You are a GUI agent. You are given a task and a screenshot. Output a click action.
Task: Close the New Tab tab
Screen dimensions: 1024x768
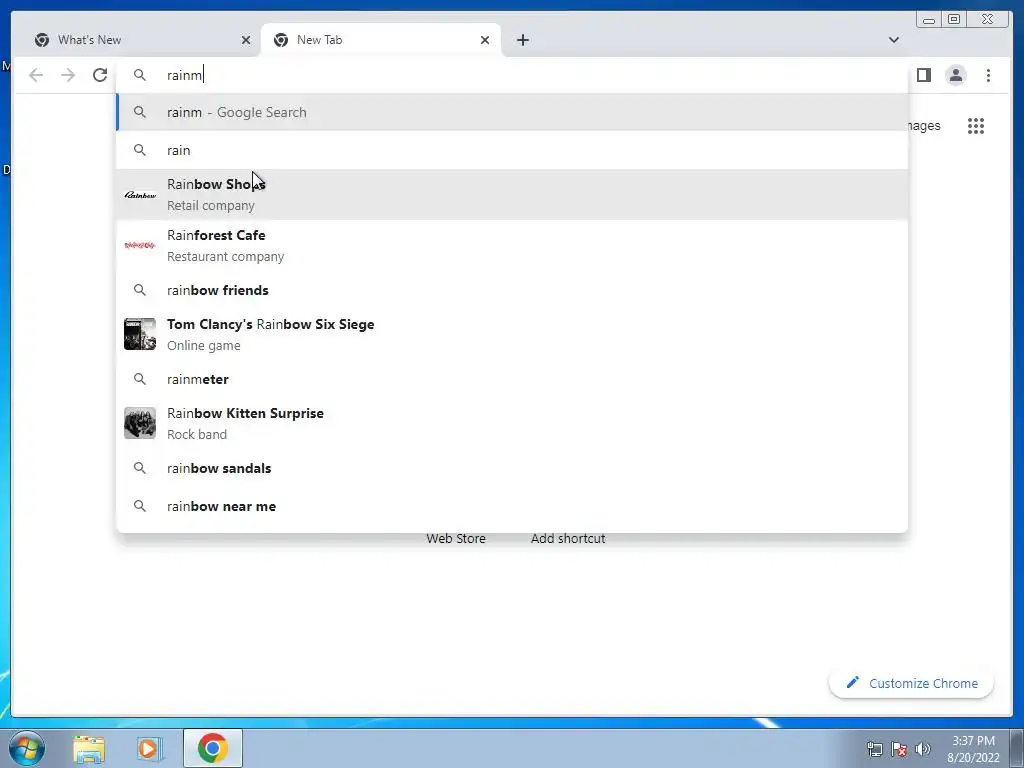click(485, 40)
